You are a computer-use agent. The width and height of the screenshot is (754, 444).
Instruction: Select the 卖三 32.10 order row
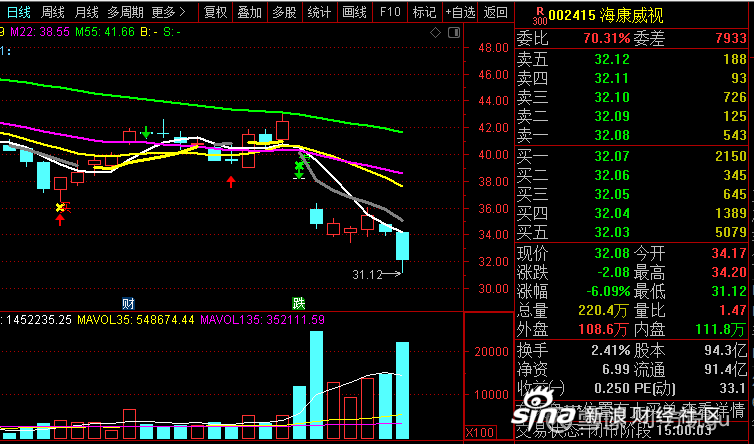pyautogui.click(x=631, y=97)
